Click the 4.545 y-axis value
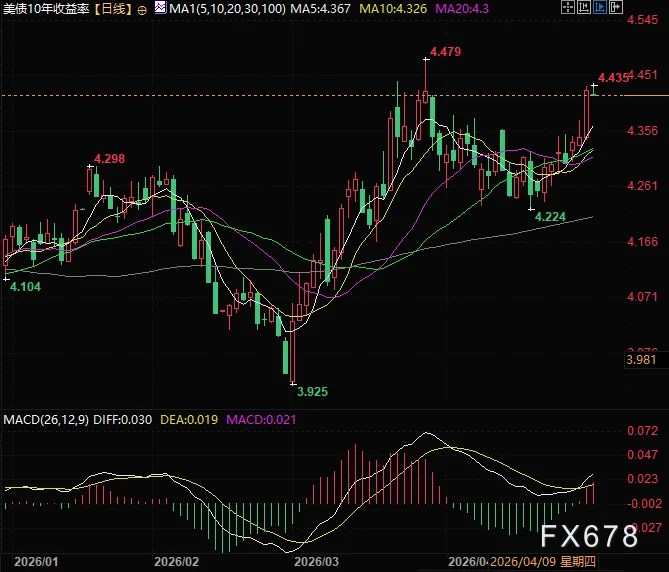Viewport: 669px width, 572px height. tap(643, 20)
